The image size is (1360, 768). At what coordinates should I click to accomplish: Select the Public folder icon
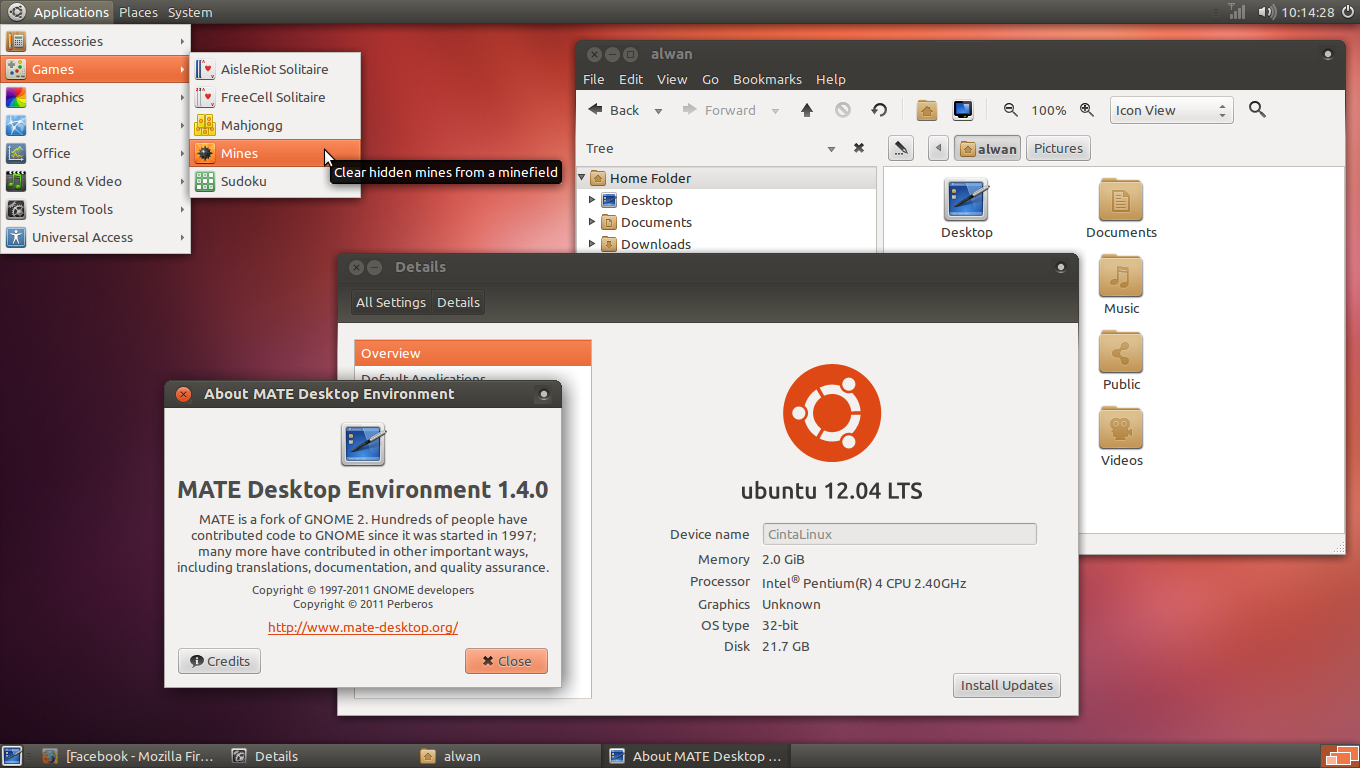click(x=1121, y=361)
